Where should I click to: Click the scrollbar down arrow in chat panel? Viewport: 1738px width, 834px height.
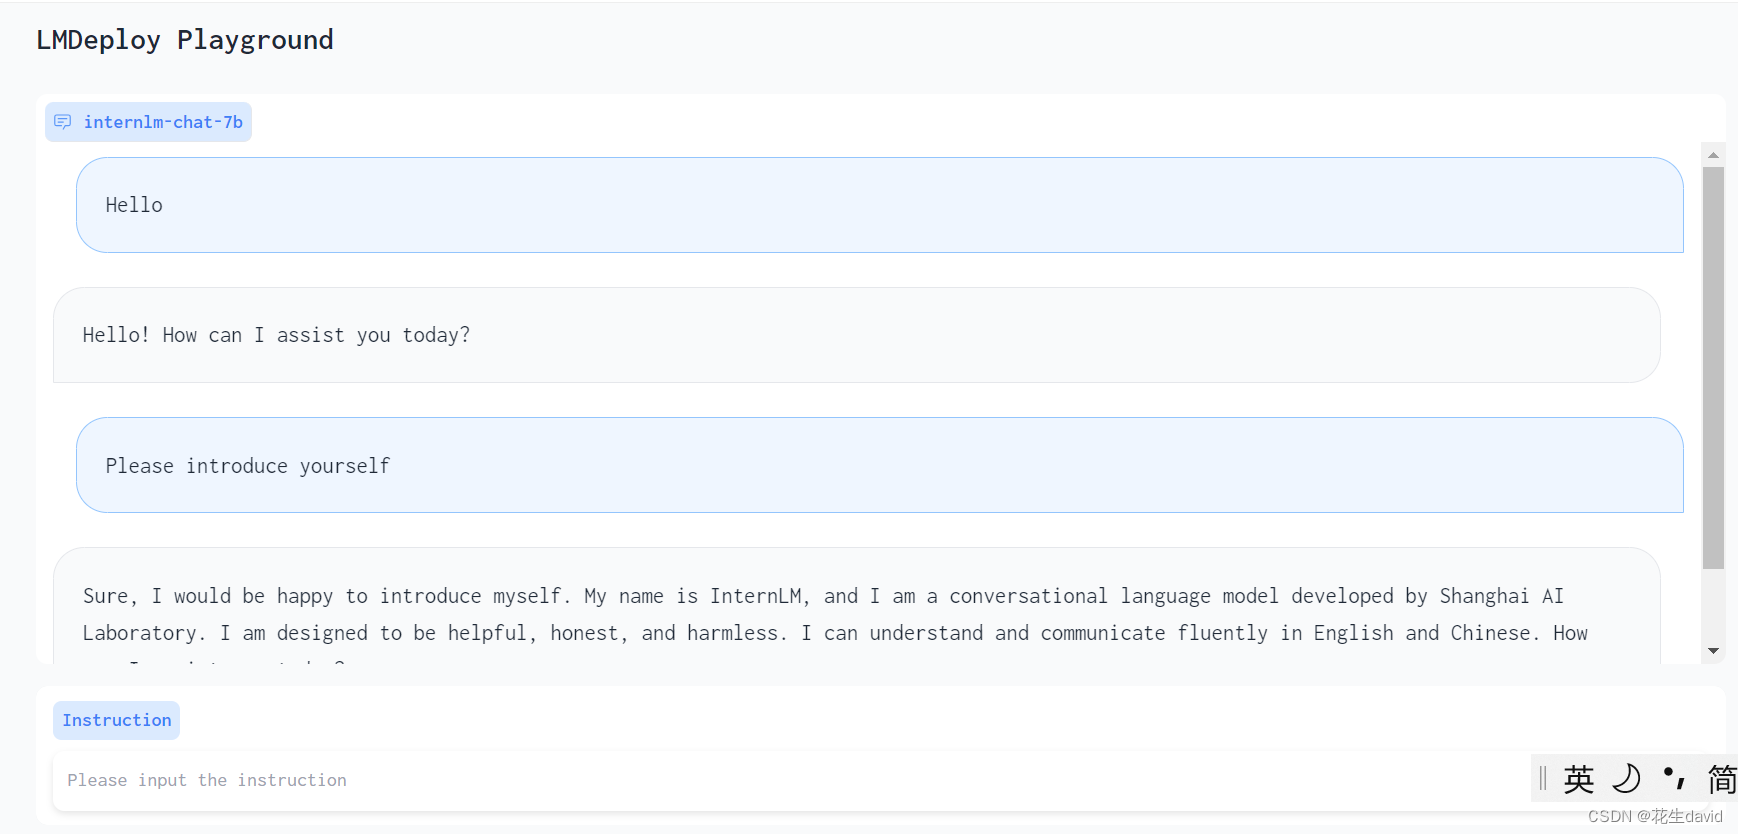point(1713,651)
